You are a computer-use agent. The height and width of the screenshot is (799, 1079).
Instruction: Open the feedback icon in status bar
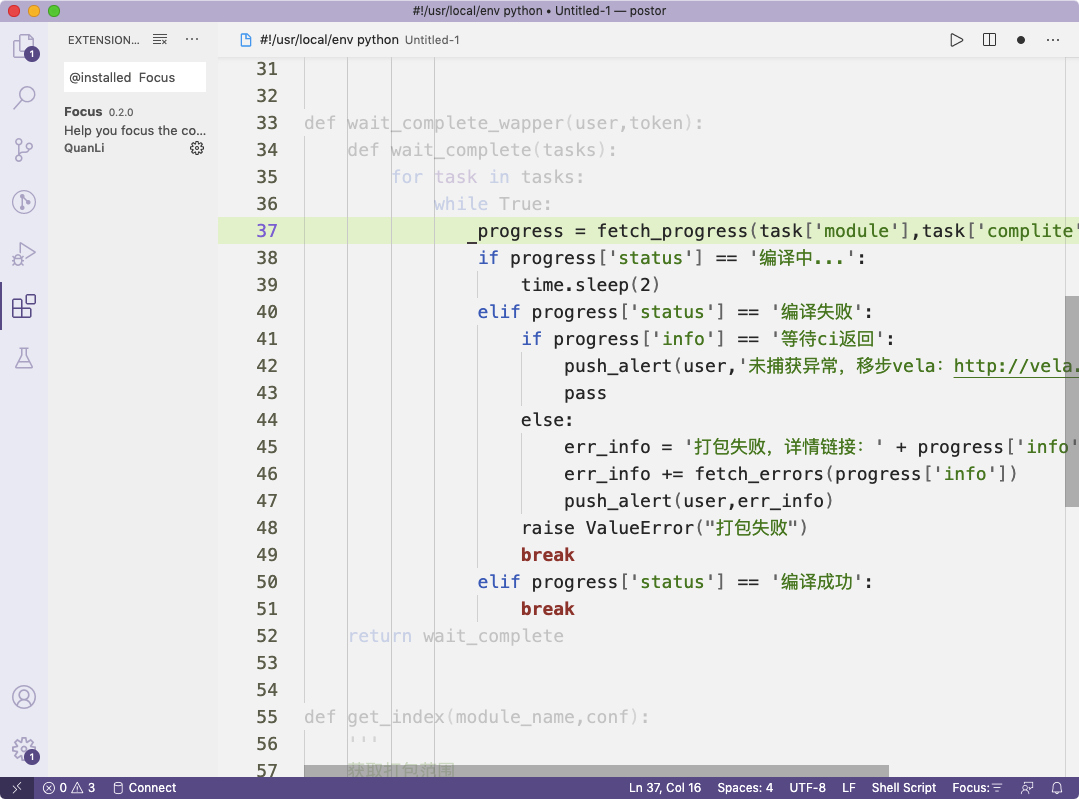click(1027, 788)
